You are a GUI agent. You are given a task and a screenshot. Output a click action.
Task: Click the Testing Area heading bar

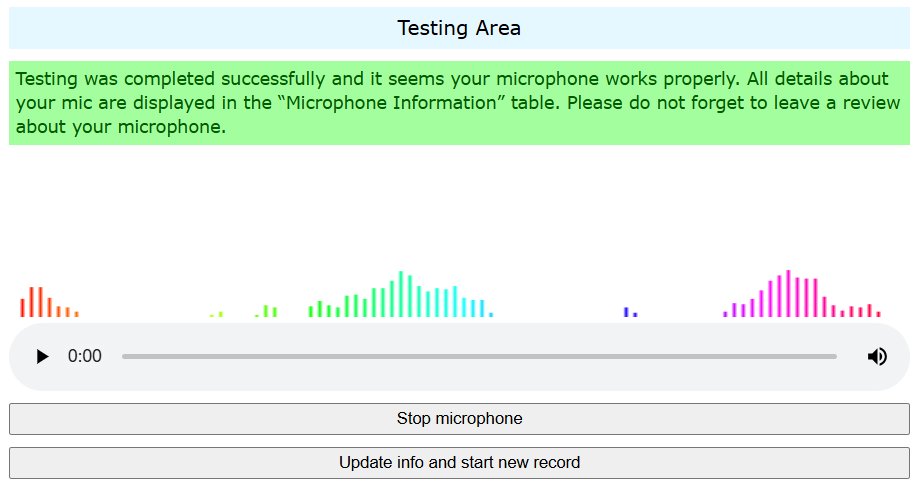coord(459,28)
